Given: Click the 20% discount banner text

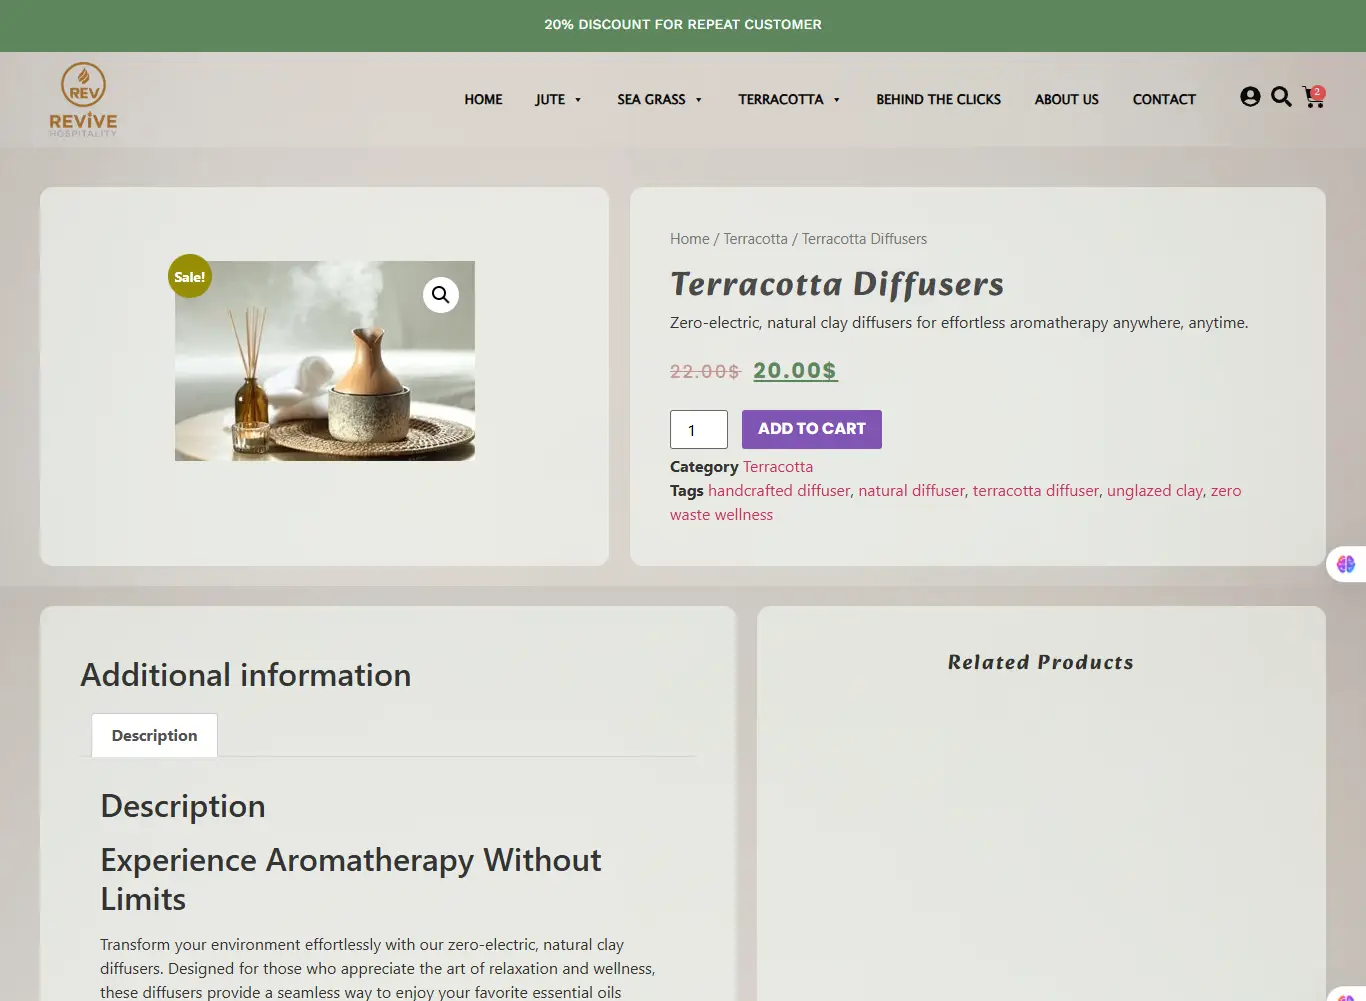Looking at the screenshot, I should coord(683,25).
